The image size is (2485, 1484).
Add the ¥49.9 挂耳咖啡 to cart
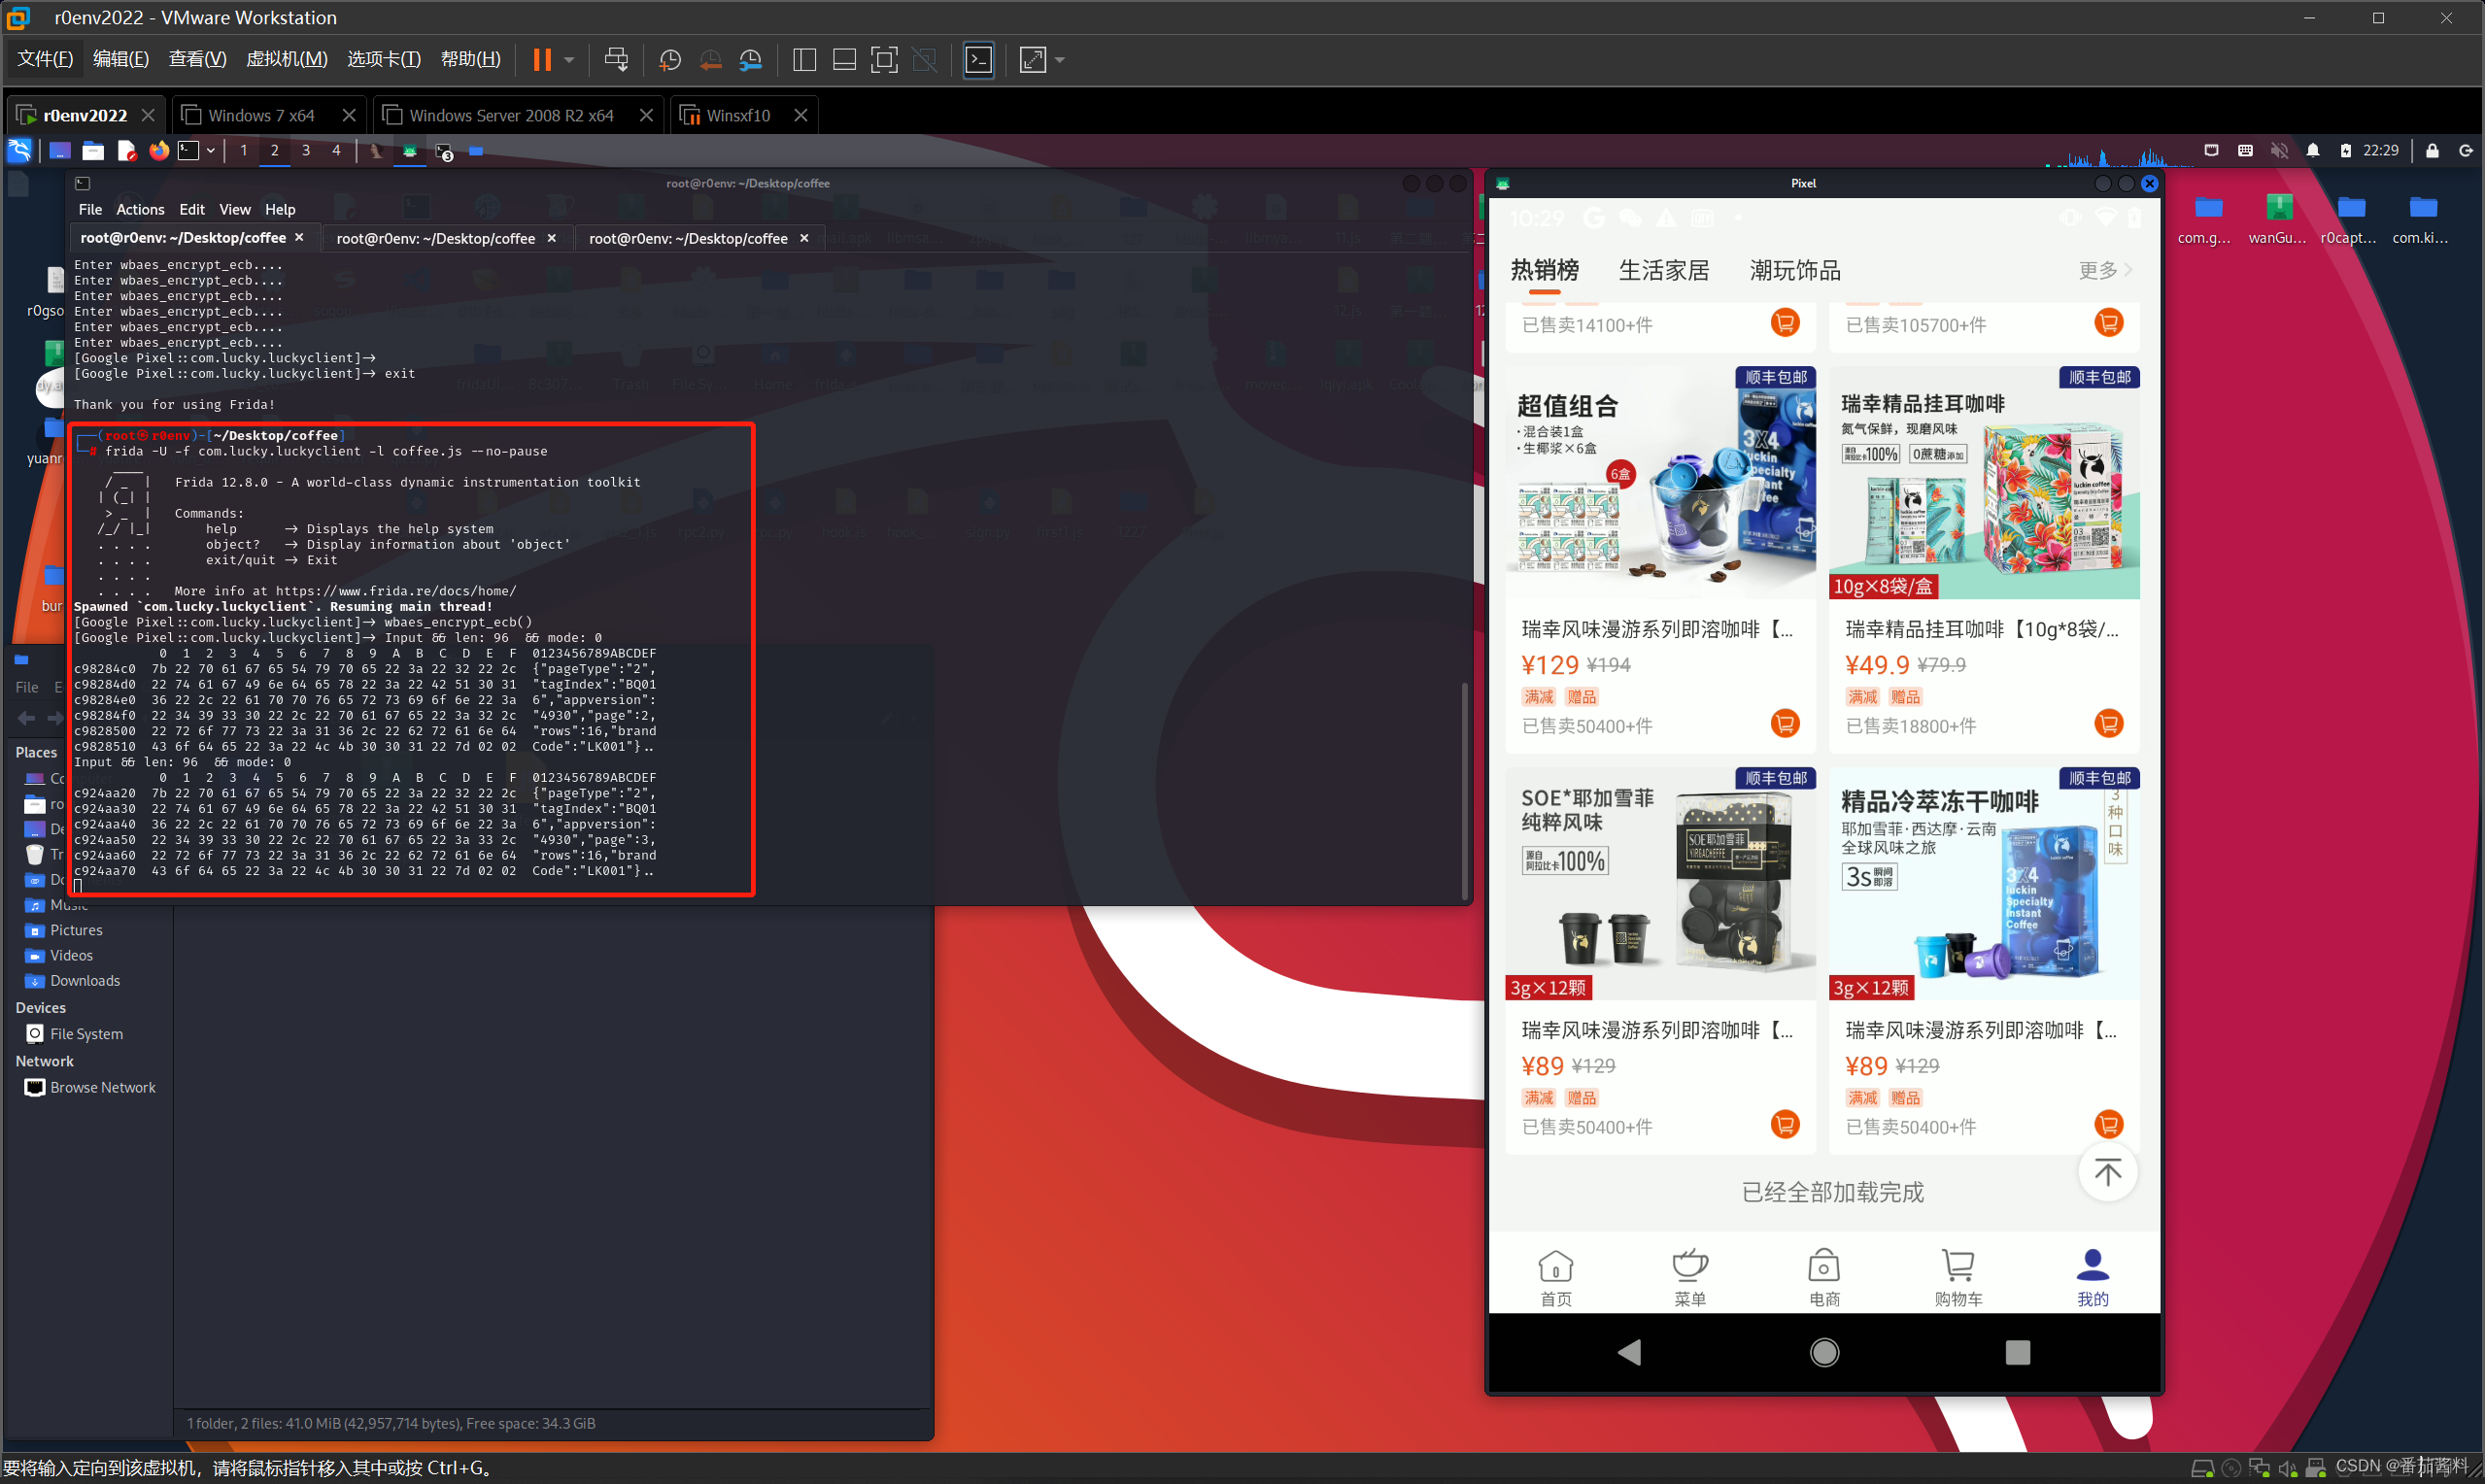(2108, 723)
